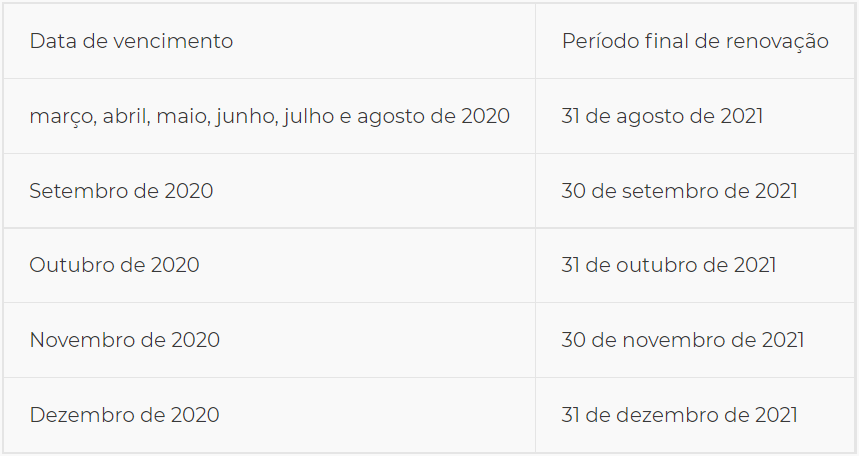Click the '31 de dezembro de 2021' cell
The height and width of the screenshot is (456, 859).
tap(679, 415)
